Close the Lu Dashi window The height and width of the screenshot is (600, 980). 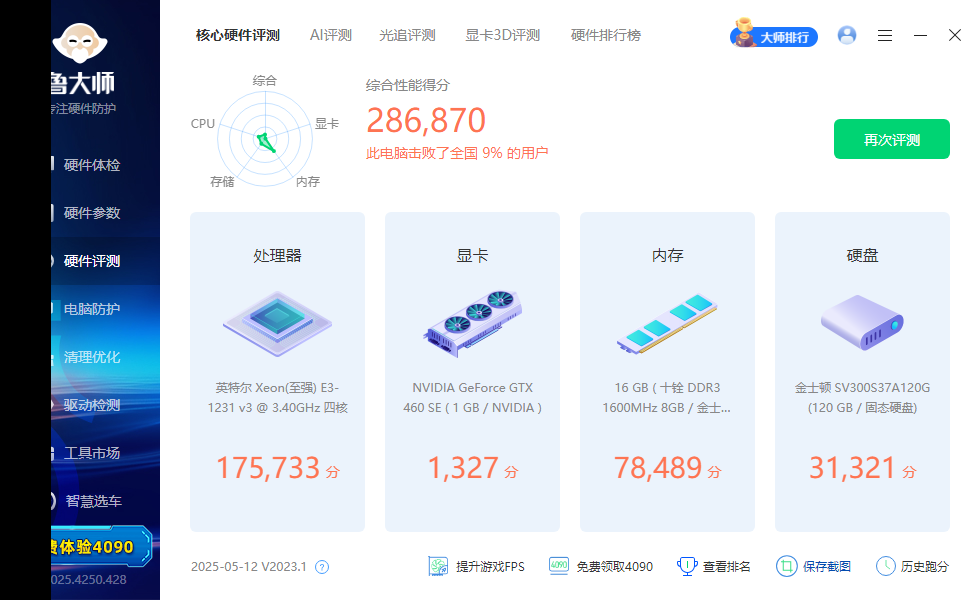(x=954, y=35)
